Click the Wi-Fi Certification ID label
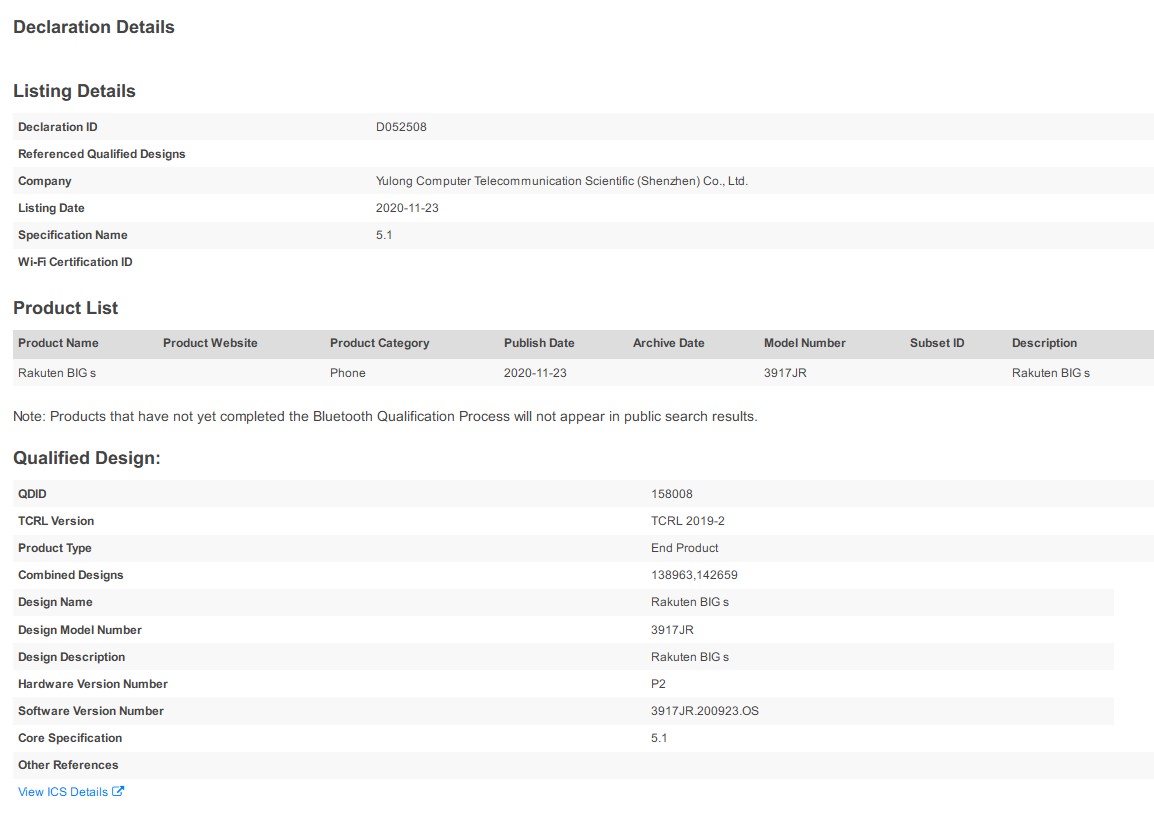This screenshot has width=1154, height=814. (75, 262)
